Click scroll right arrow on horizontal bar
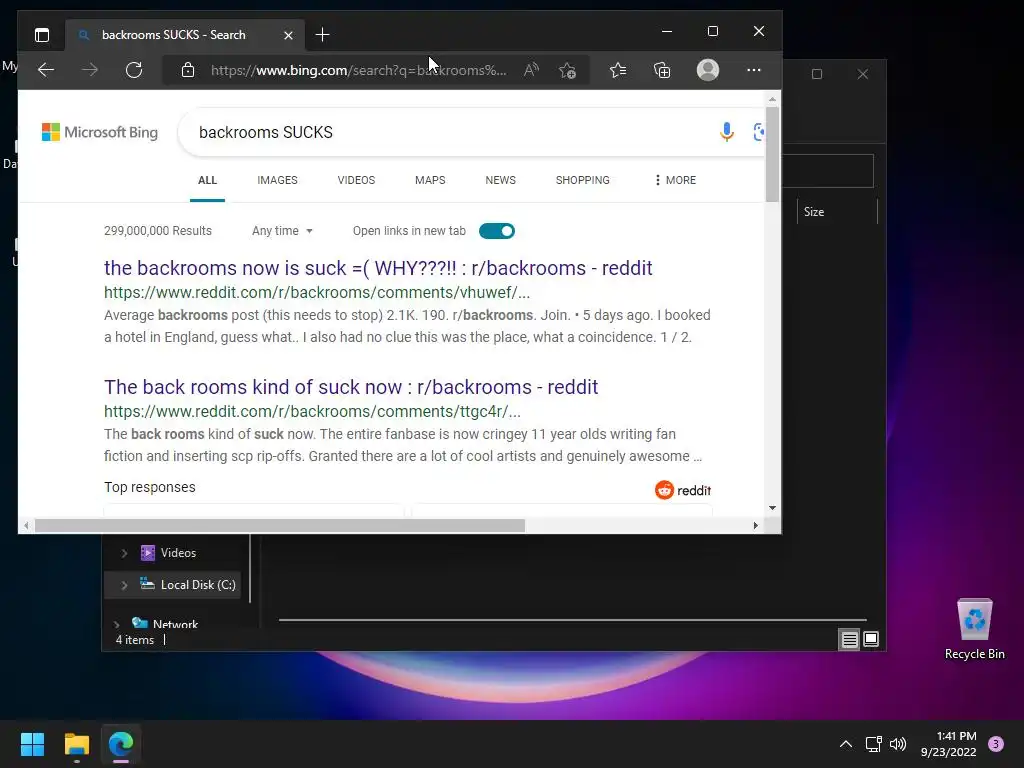Image resolution: width=1024 pixels, height=768 pixels. (756, 526)
